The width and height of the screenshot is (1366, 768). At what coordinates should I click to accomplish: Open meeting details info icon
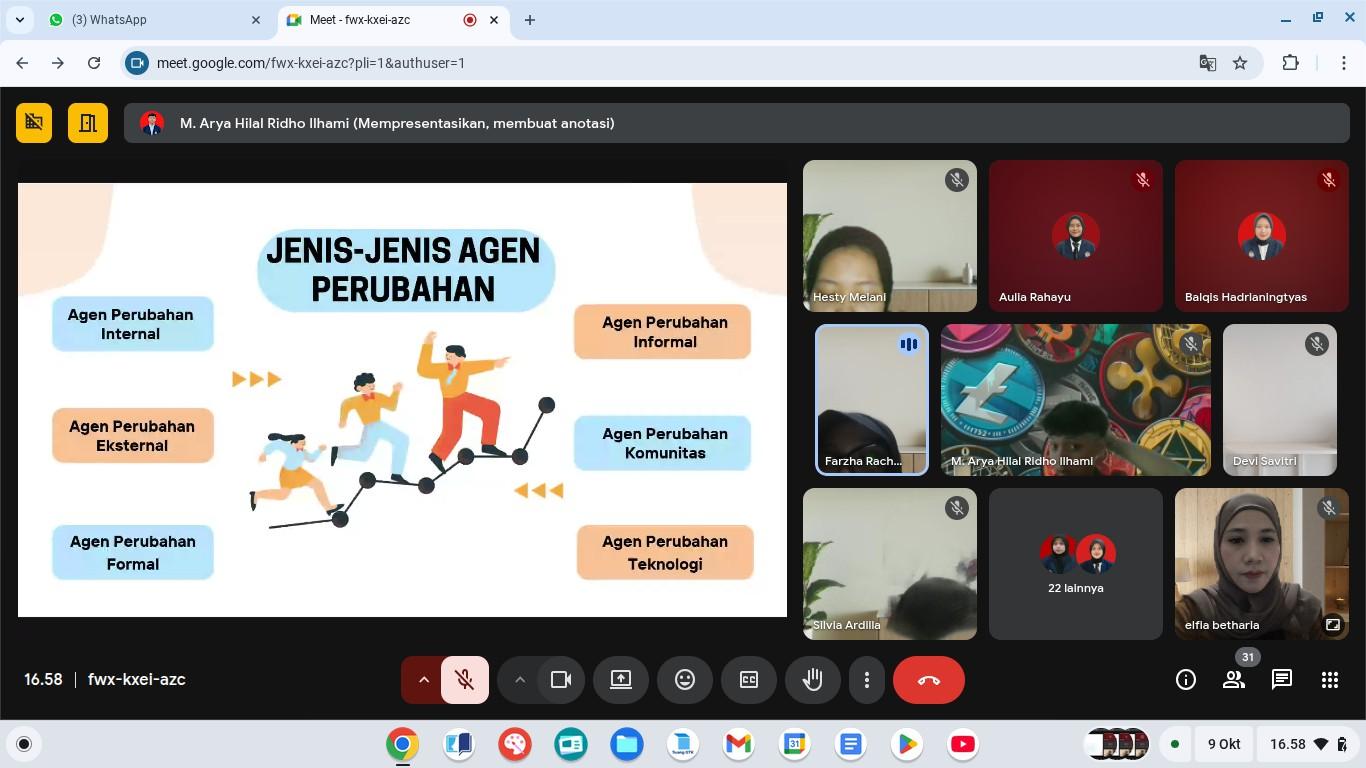point(1186,680)
